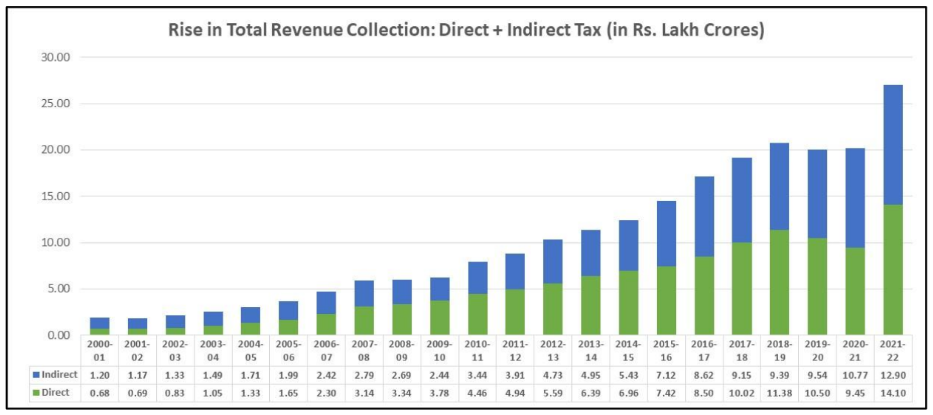This screenshot has height=415, width=933.
Task: Select the Indirect value 1.20 cell
Action: [99, 376]
